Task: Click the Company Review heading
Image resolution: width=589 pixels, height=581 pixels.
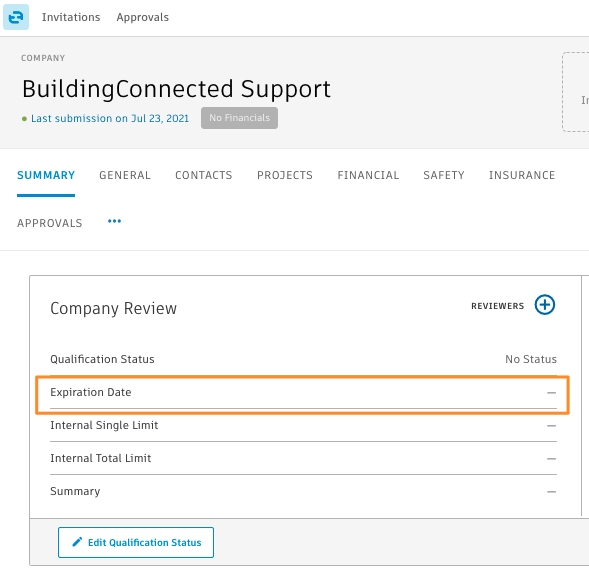Action: coord(113,308)
